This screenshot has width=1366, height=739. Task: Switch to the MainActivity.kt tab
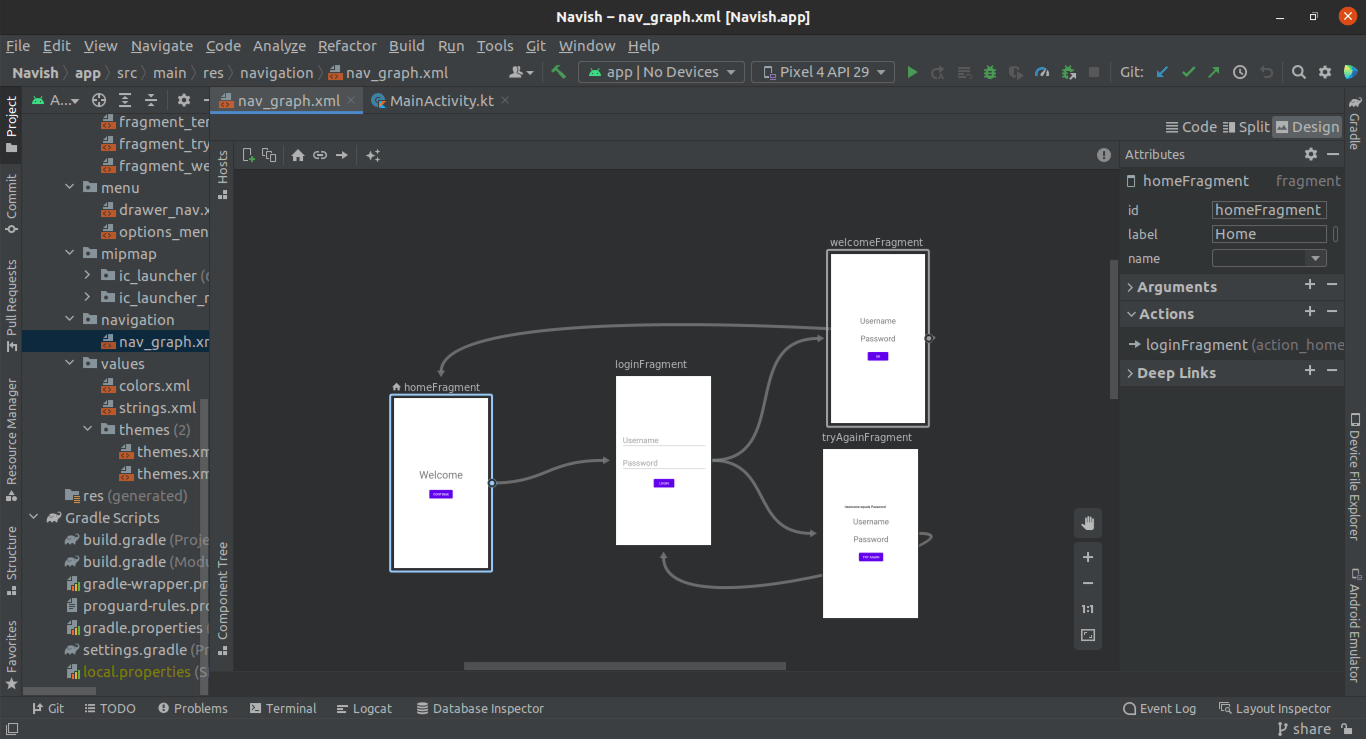click(x=441, y=100)
